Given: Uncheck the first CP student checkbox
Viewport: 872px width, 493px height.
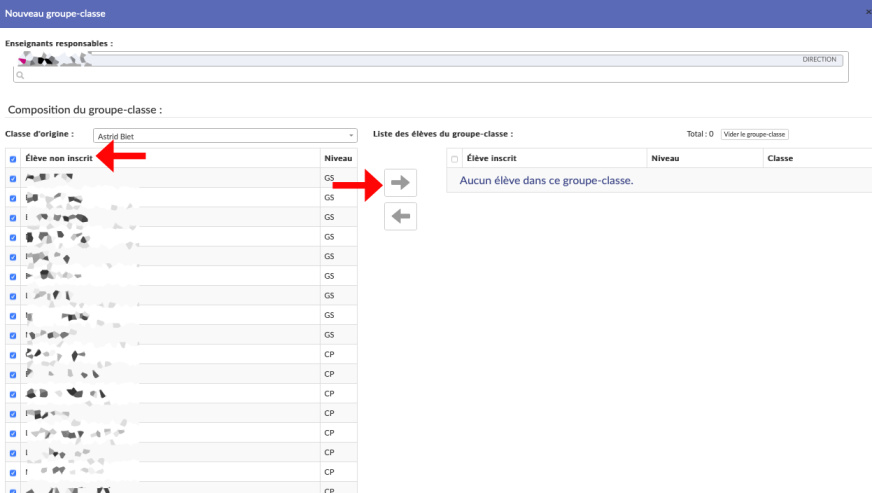Looking at the screenshot, I should 12,355.
